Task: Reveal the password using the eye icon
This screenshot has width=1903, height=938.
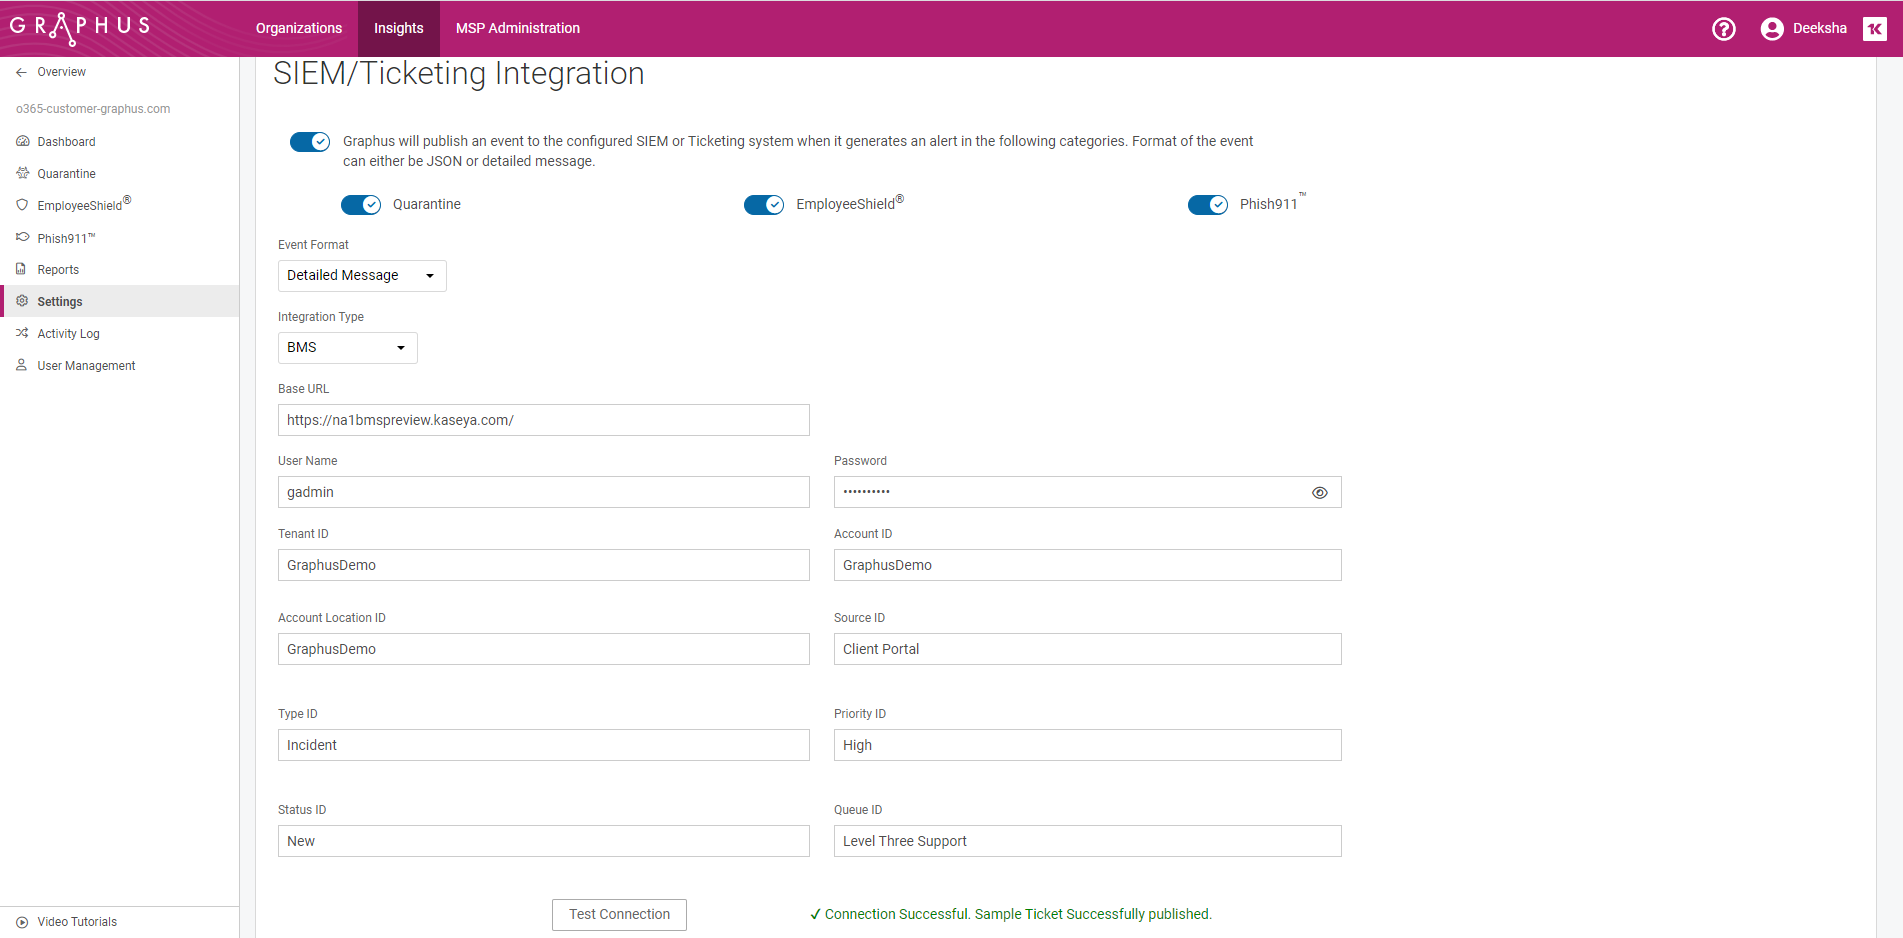Action: [1319, 492]
